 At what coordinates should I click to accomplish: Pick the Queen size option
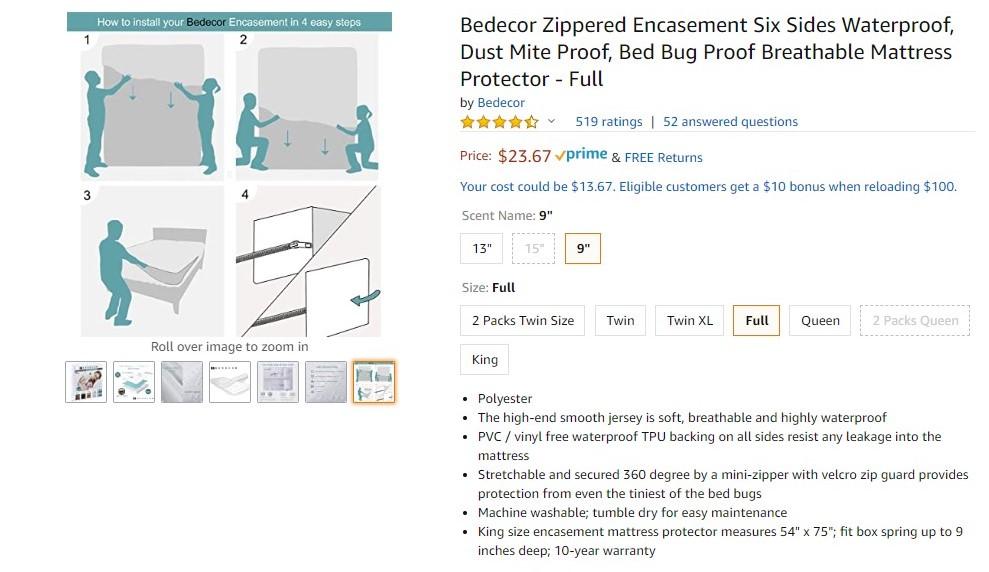pyautogui.click(x=820, y=321)
